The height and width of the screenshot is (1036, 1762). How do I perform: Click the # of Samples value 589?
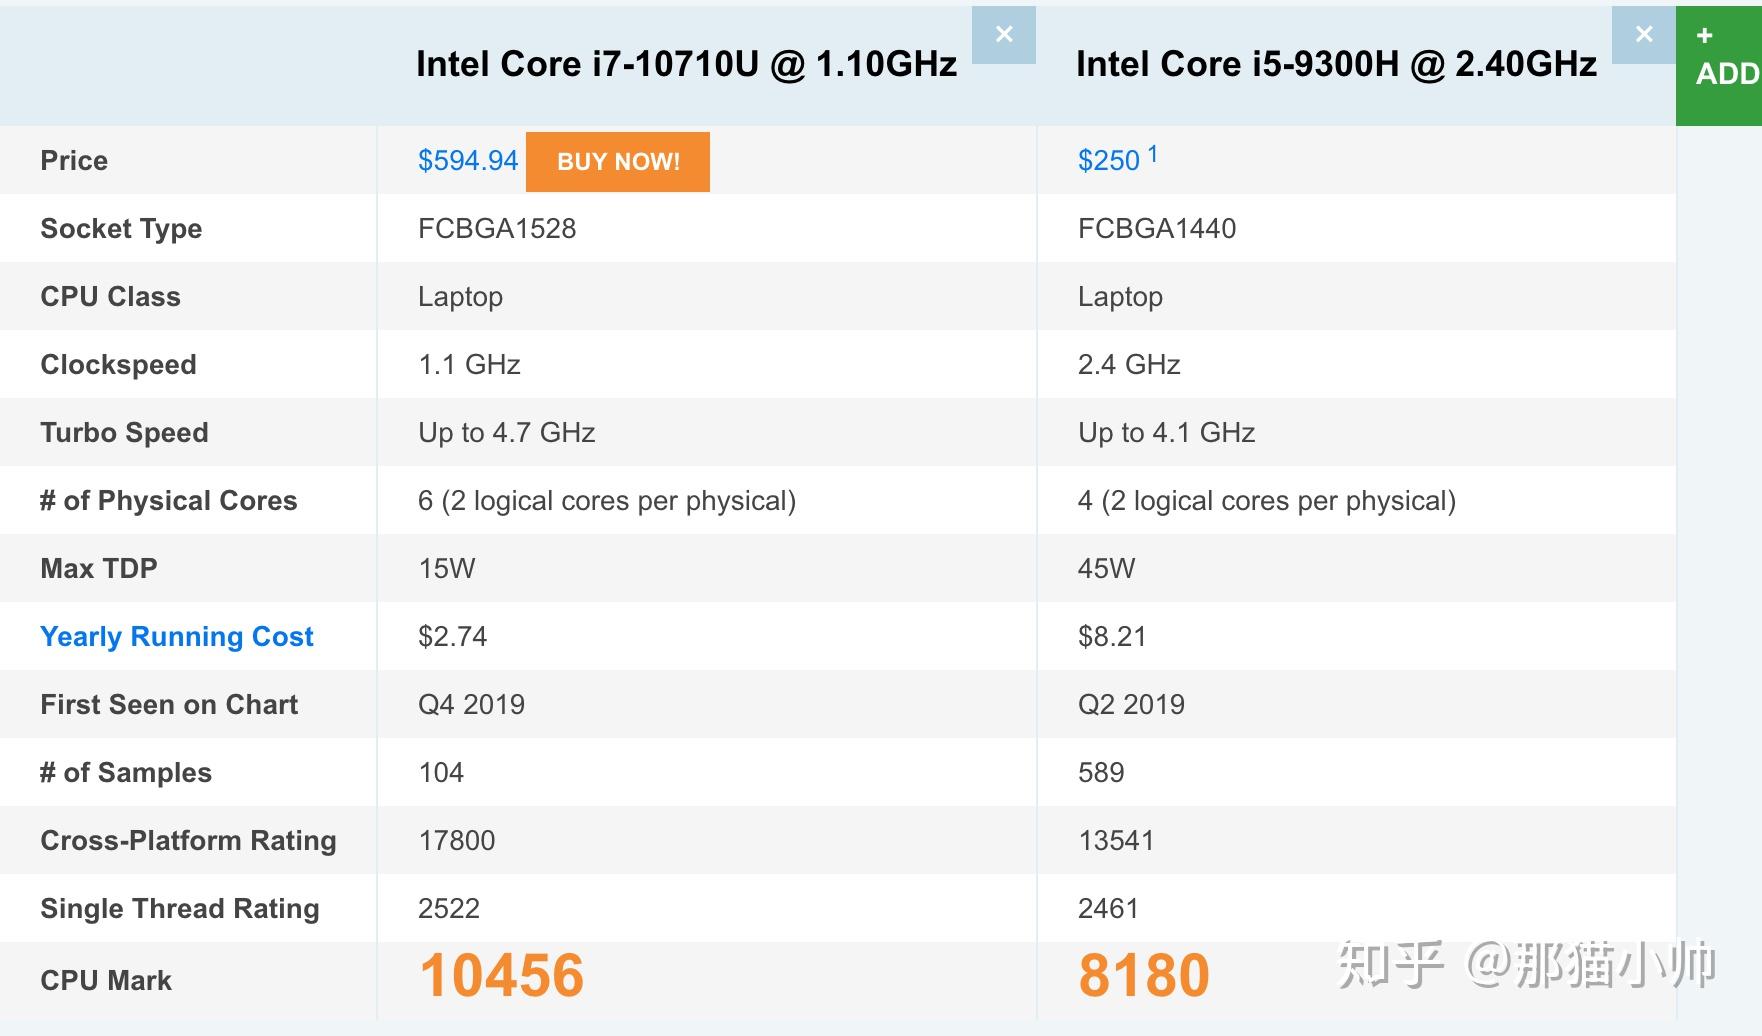tap(1100, 772)
